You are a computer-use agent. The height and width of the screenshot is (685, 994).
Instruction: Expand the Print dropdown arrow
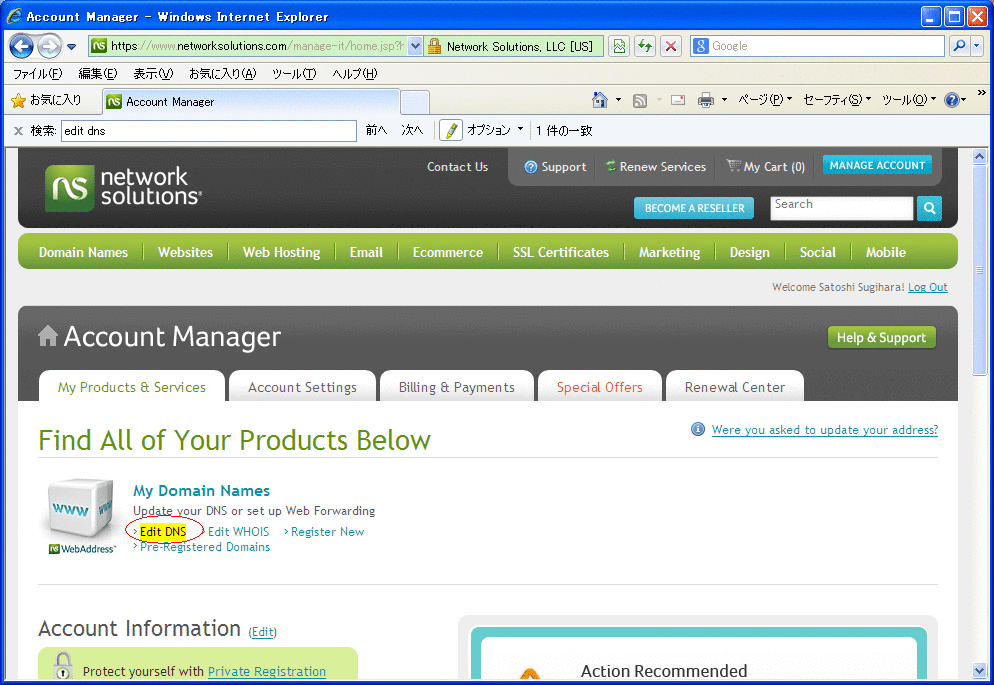pyautogui.click(x=724, y=99)
